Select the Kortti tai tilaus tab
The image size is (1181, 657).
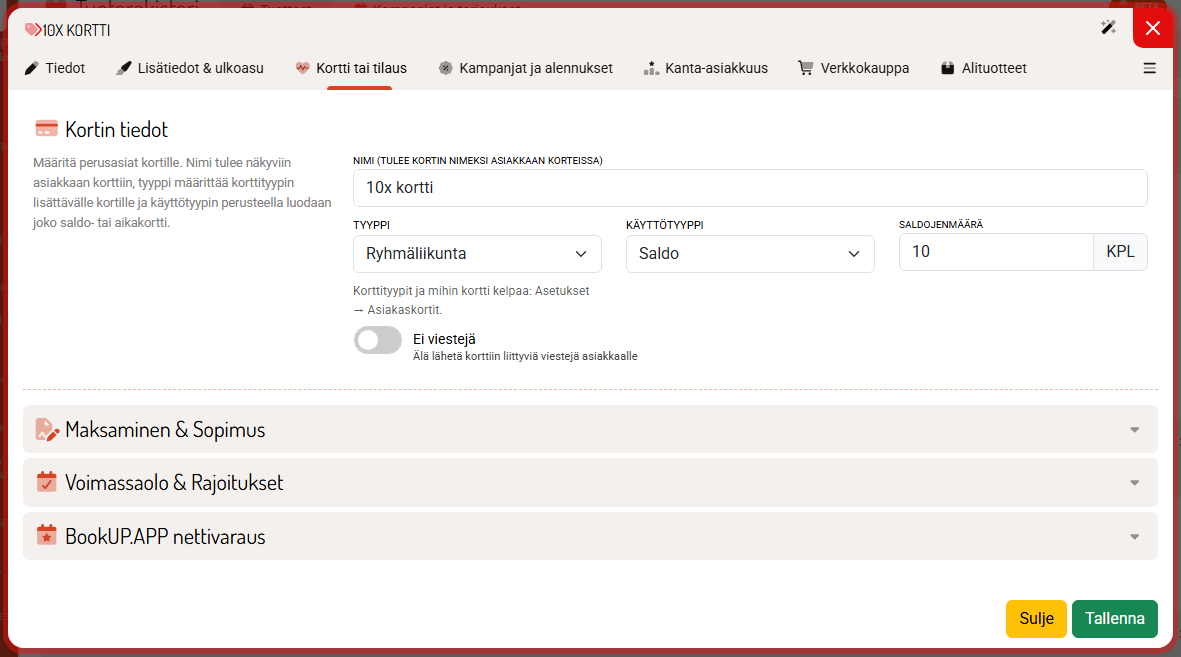[x=351, y=69]
